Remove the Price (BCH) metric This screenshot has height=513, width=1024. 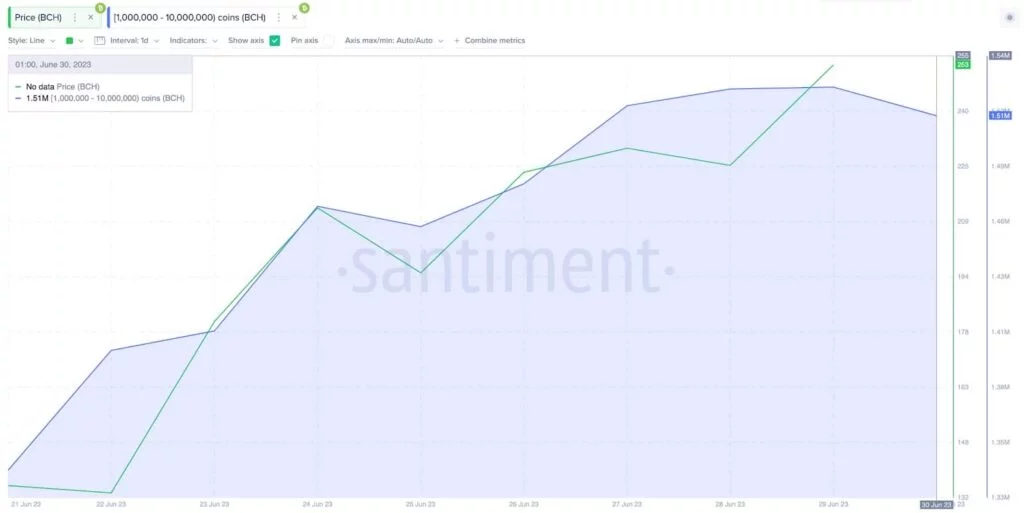coord(90,18)
